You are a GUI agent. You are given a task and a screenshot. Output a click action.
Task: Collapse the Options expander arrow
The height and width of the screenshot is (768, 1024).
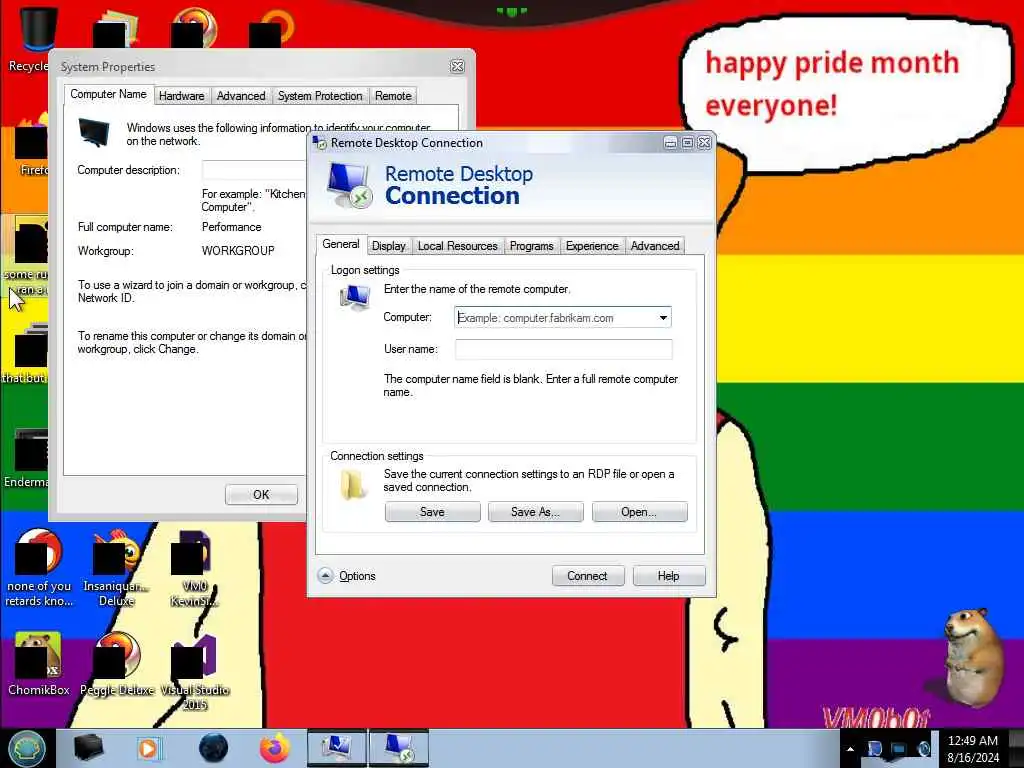pos(325,575)
